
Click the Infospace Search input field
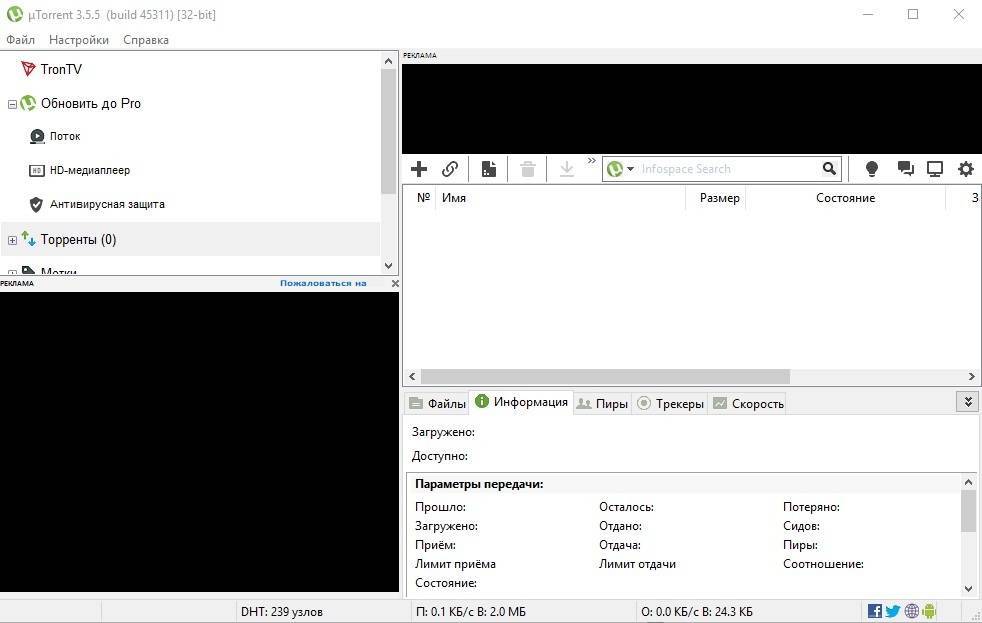click(x=728, y=169)
